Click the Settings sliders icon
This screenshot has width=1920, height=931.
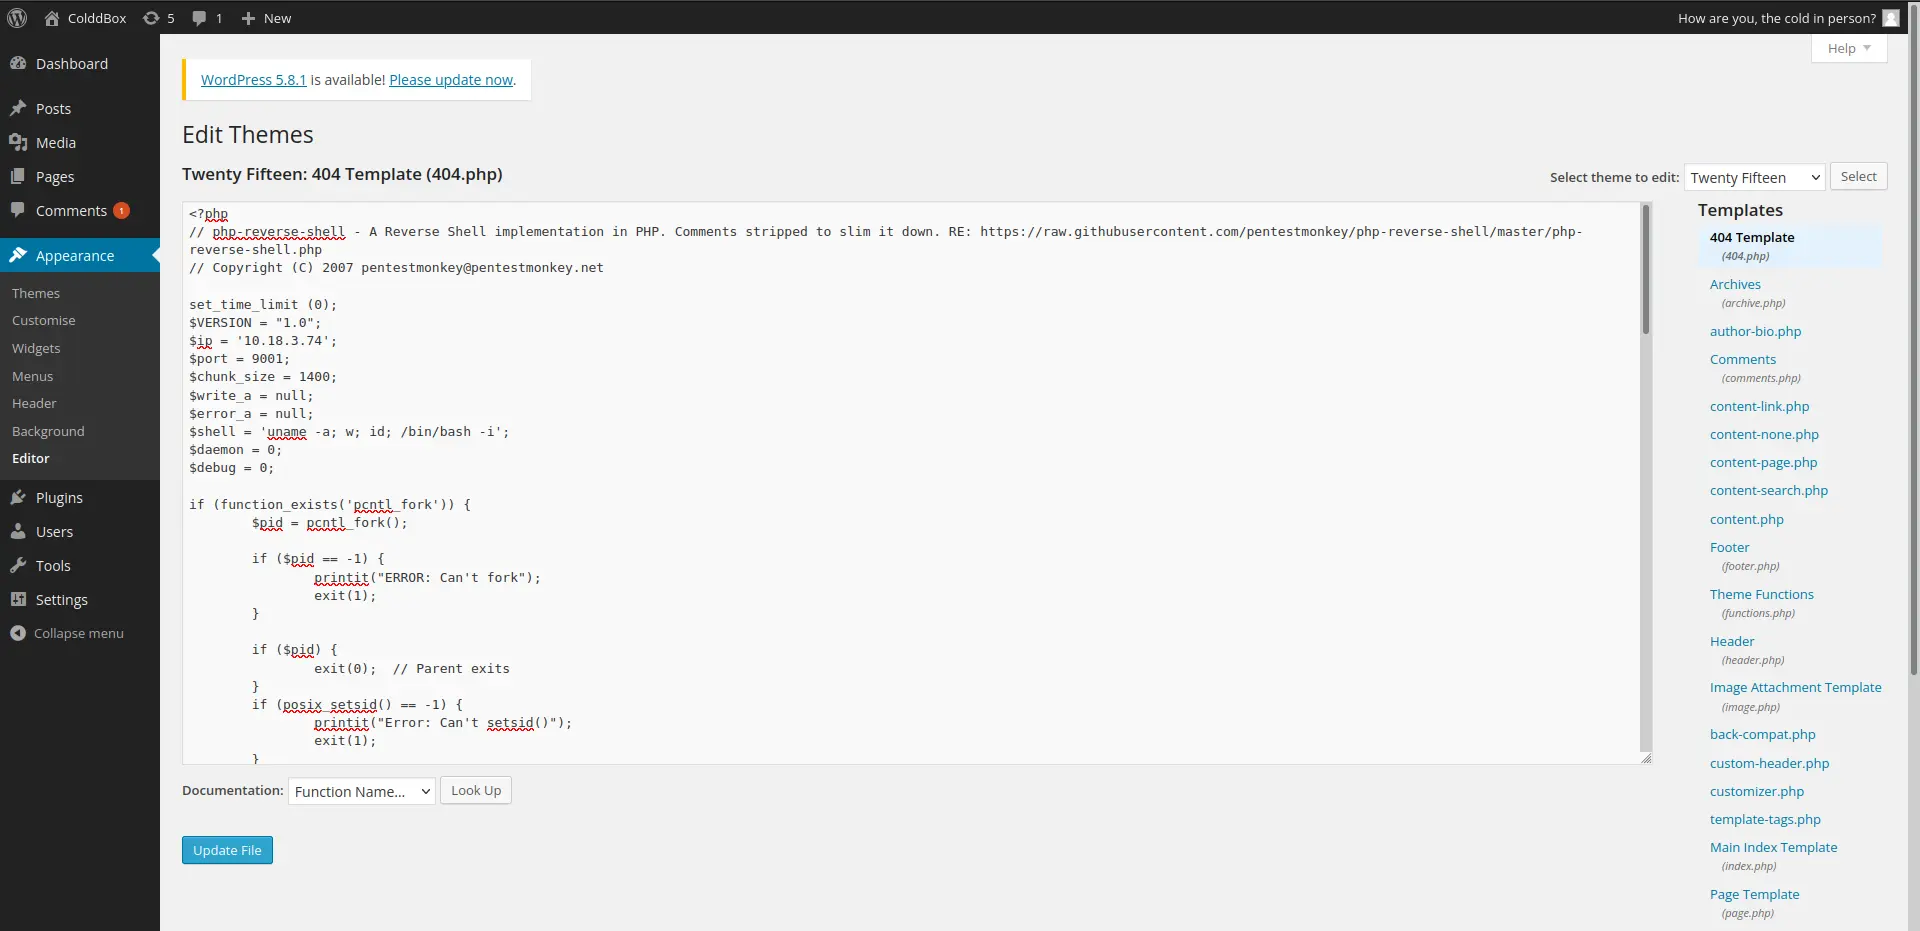[x=18, y=599]
